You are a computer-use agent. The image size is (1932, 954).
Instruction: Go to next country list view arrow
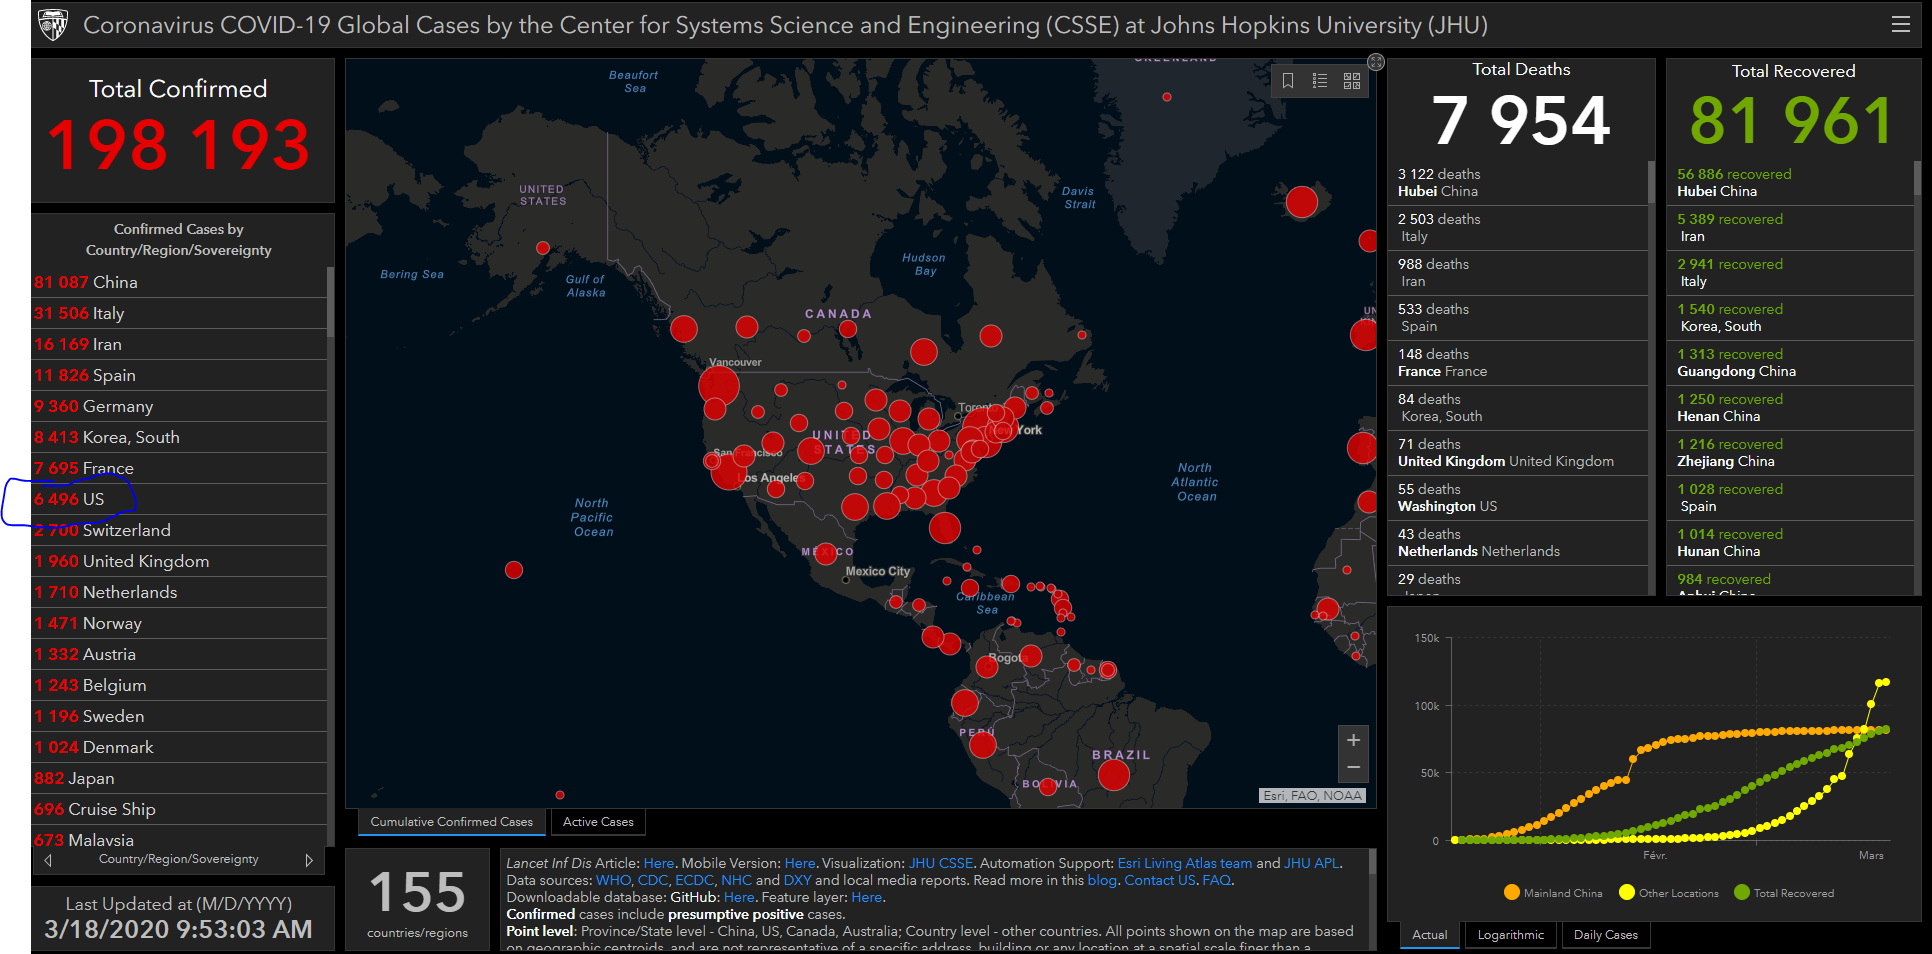click(x=309, y=860)
